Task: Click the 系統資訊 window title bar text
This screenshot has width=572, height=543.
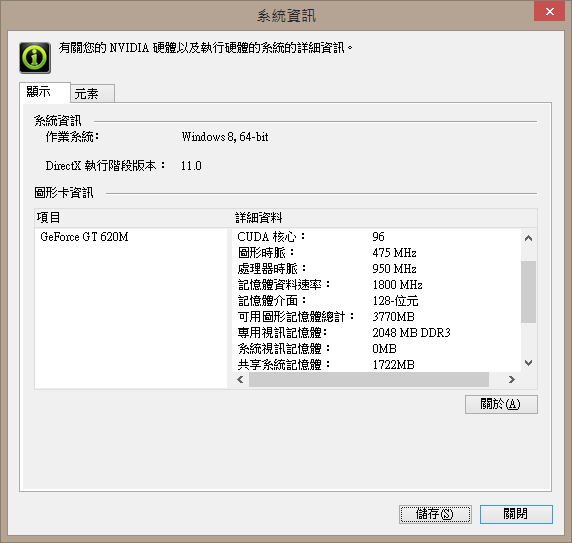Action: (286, 16)
